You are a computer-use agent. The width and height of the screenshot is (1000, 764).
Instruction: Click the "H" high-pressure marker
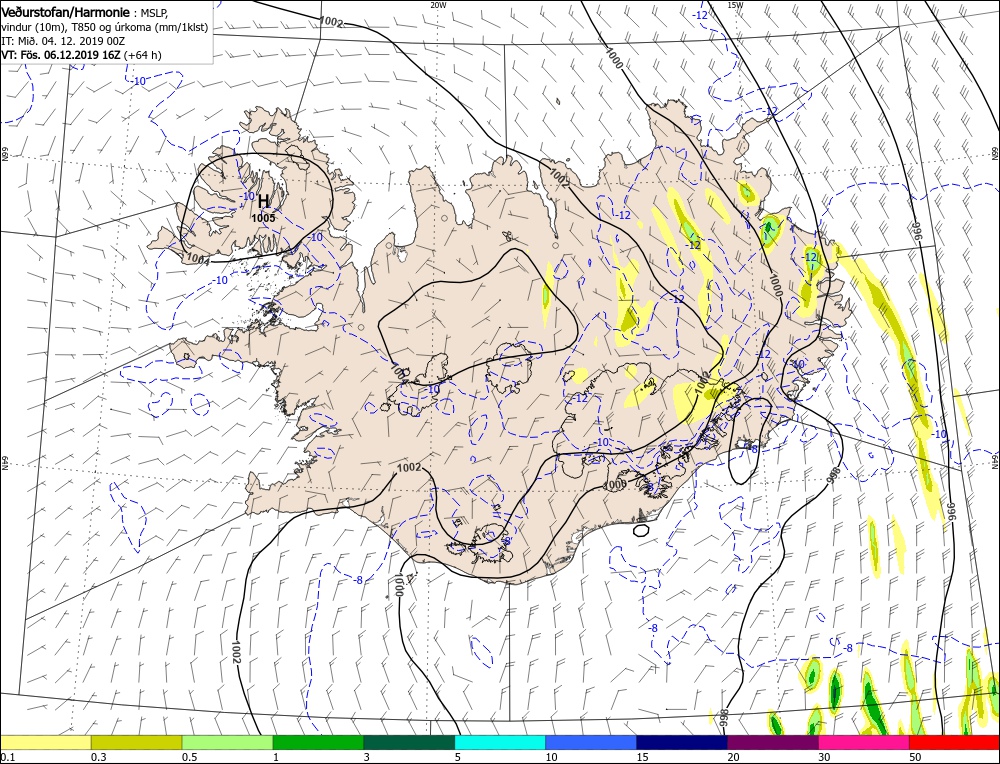(263, 202)
